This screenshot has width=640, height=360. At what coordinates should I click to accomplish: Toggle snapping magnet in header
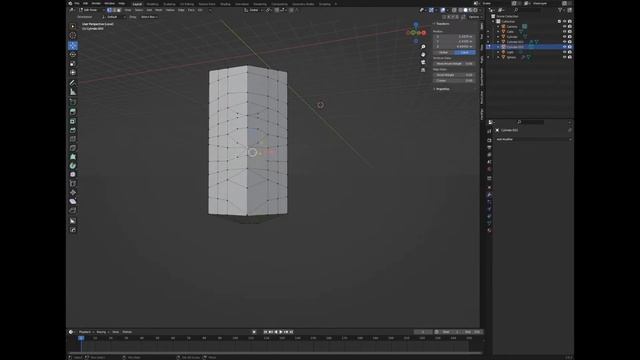click(x=277, y=10)
